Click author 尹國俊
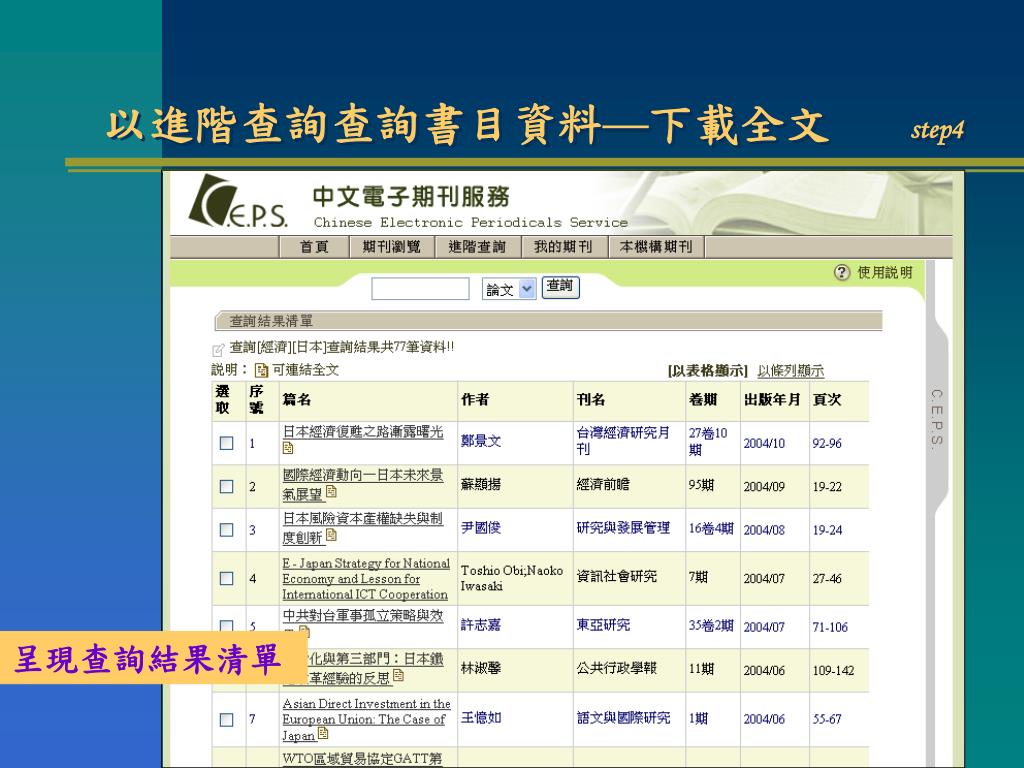This screenshot has width=1024, height=768. (481, 528)
